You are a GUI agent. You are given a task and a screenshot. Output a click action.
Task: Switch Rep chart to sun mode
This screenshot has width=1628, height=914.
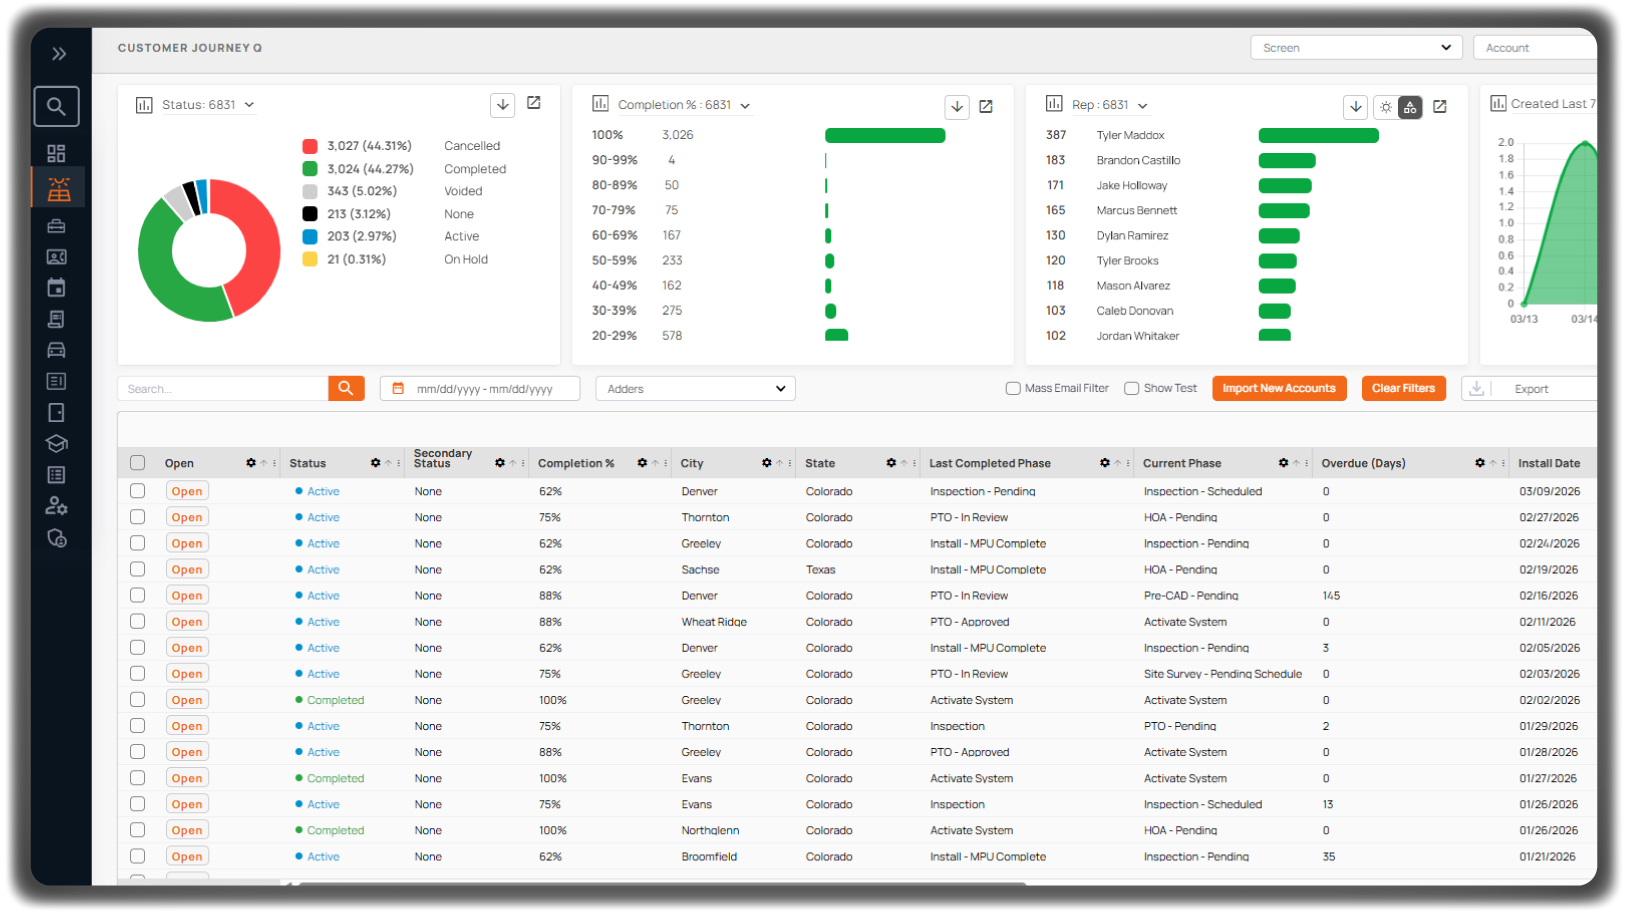tap(1386, 107)
